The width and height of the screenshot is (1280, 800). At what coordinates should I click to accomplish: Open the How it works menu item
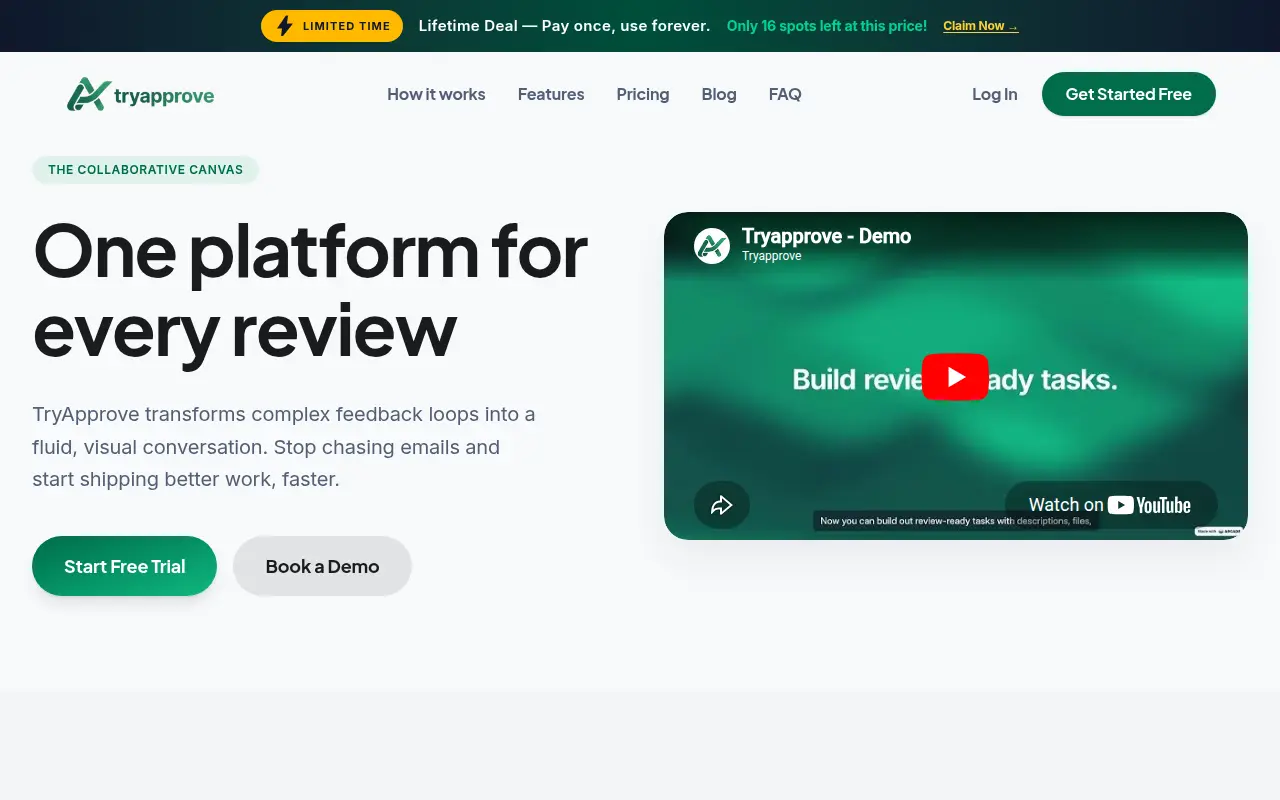point(436,94)
